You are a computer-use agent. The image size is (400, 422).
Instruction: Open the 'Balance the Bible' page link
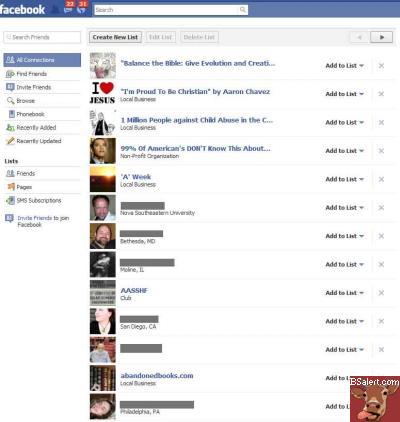pos(198,63)
